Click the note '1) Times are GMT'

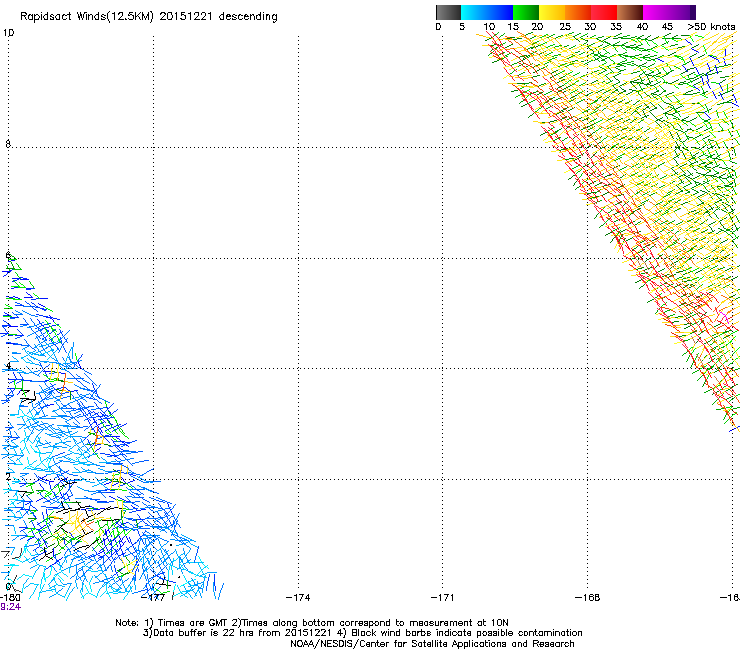click(186, 623)
